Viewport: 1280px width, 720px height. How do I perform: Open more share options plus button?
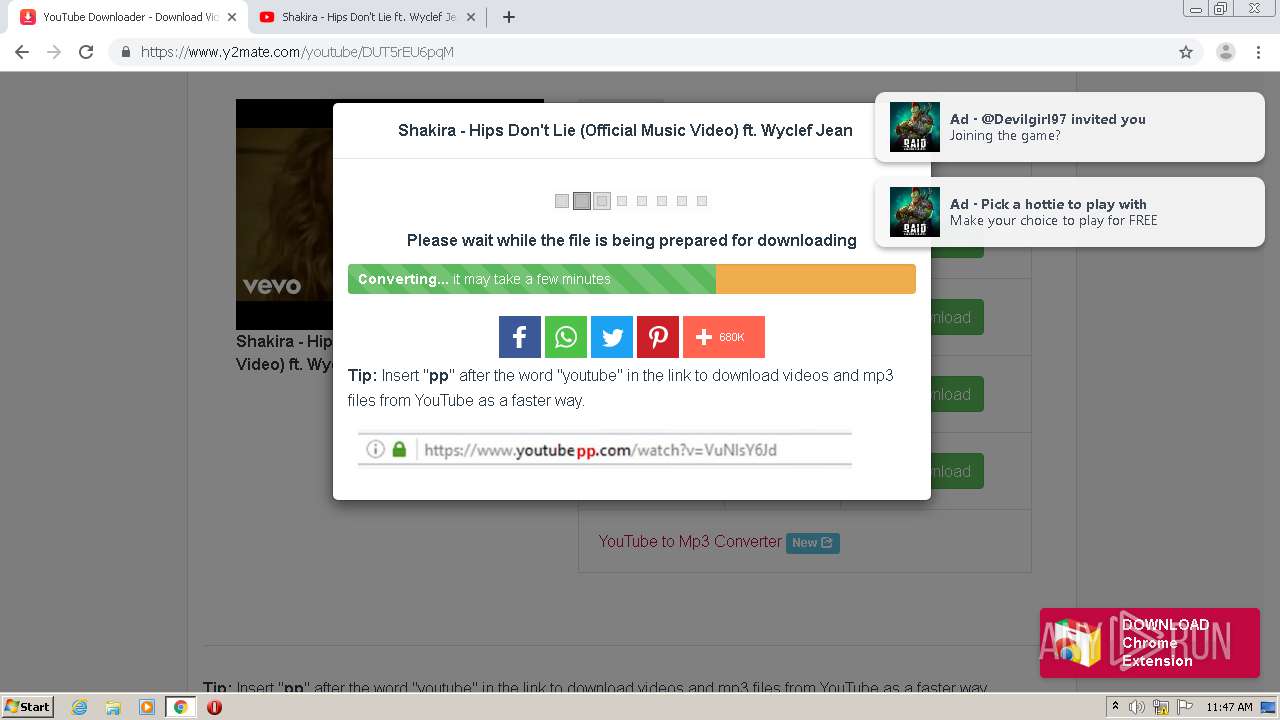point(724,337)
